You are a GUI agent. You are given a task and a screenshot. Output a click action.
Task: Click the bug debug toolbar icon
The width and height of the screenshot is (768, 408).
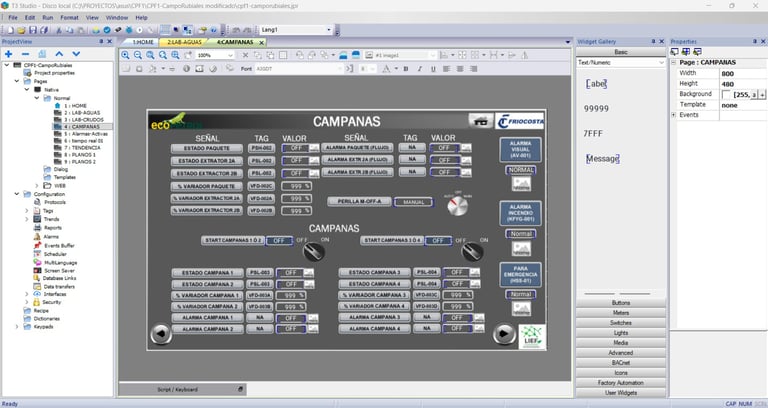129,30
